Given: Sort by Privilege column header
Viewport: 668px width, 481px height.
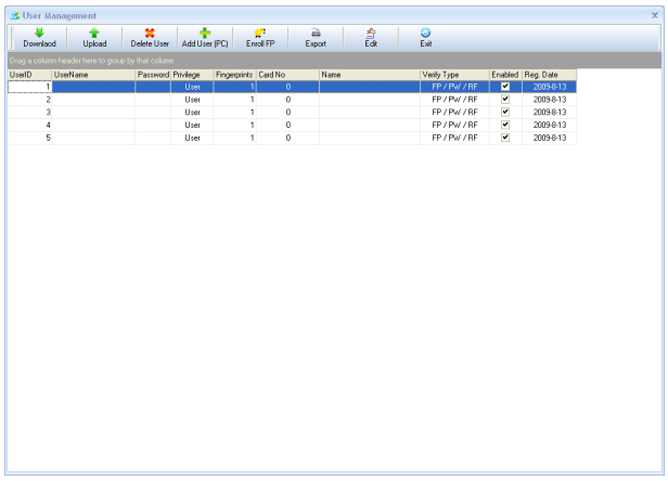Looking at the screenshot, I should click(x=192, y=75).
